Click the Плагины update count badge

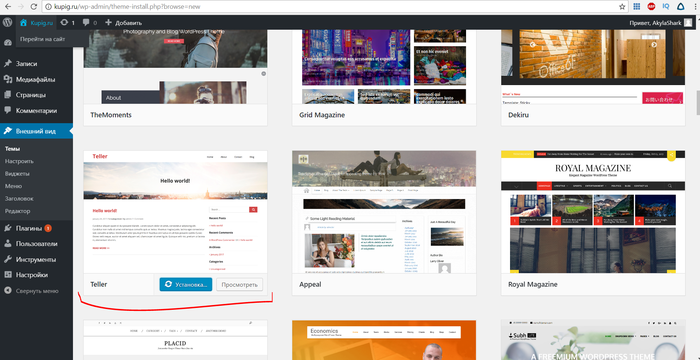pyautogui.click(x=48, y=228)
